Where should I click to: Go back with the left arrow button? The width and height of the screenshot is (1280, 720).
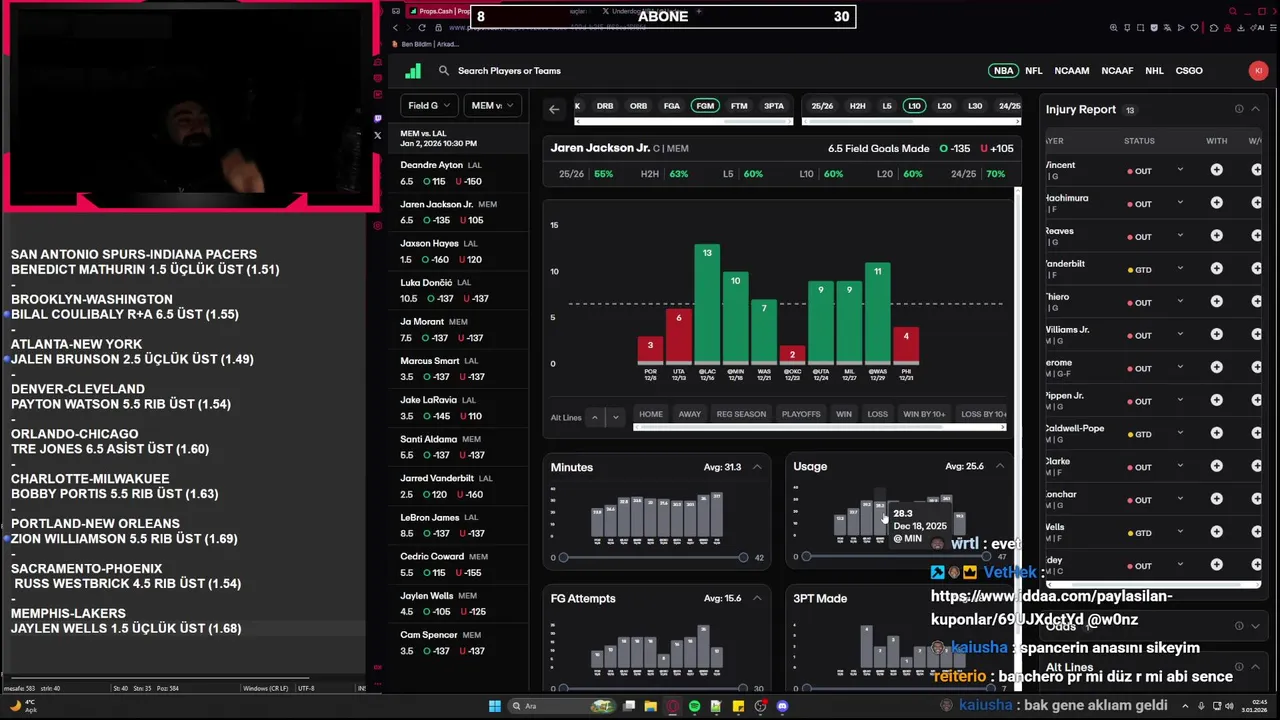[x=554, y=109]
